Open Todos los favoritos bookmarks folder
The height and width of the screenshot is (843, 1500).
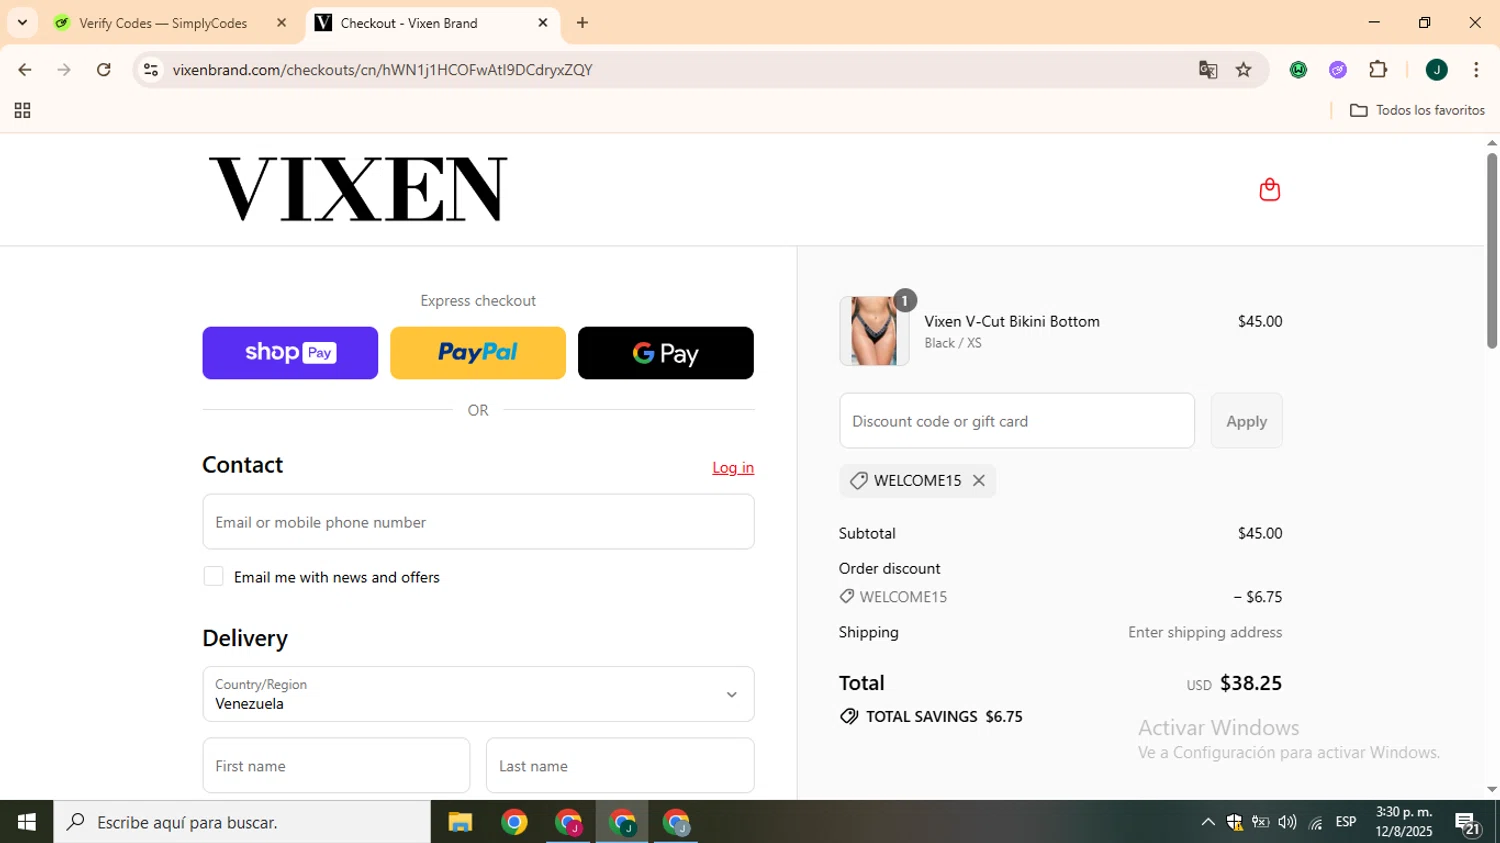pos(1417,111)
